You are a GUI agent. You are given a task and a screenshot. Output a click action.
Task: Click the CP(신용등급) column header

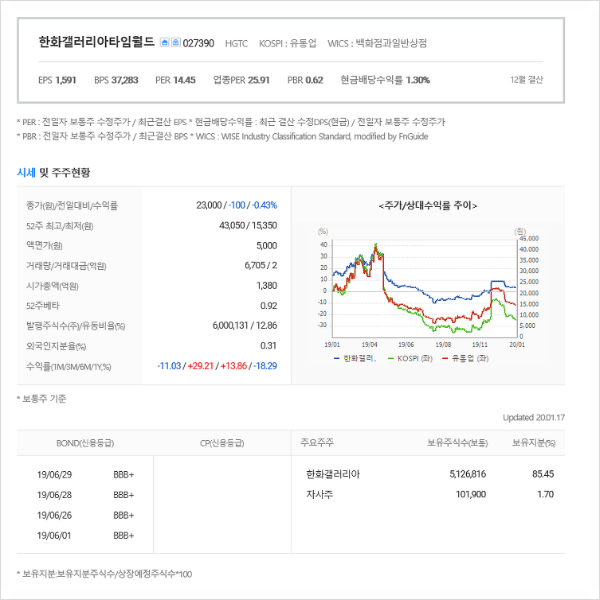pos(222,443)
